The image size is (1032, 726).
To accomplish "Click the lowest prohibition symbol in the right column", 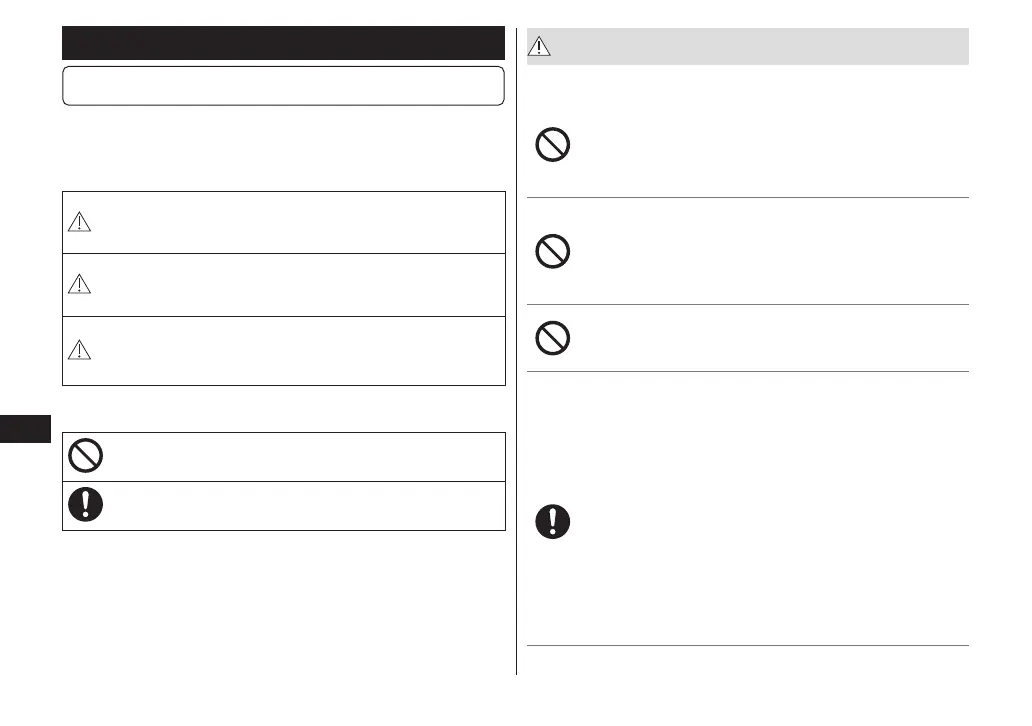I will [553, 338].
